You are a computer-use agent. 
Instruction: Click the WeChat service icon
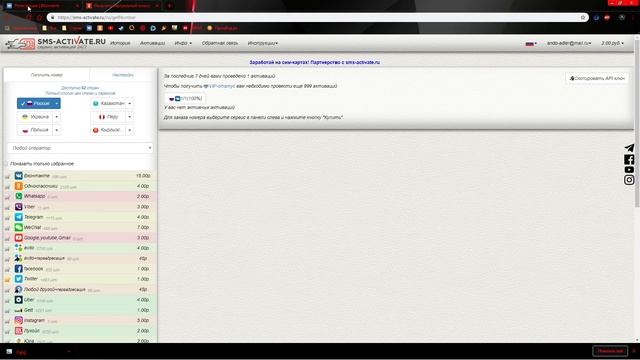coord(18,227)
